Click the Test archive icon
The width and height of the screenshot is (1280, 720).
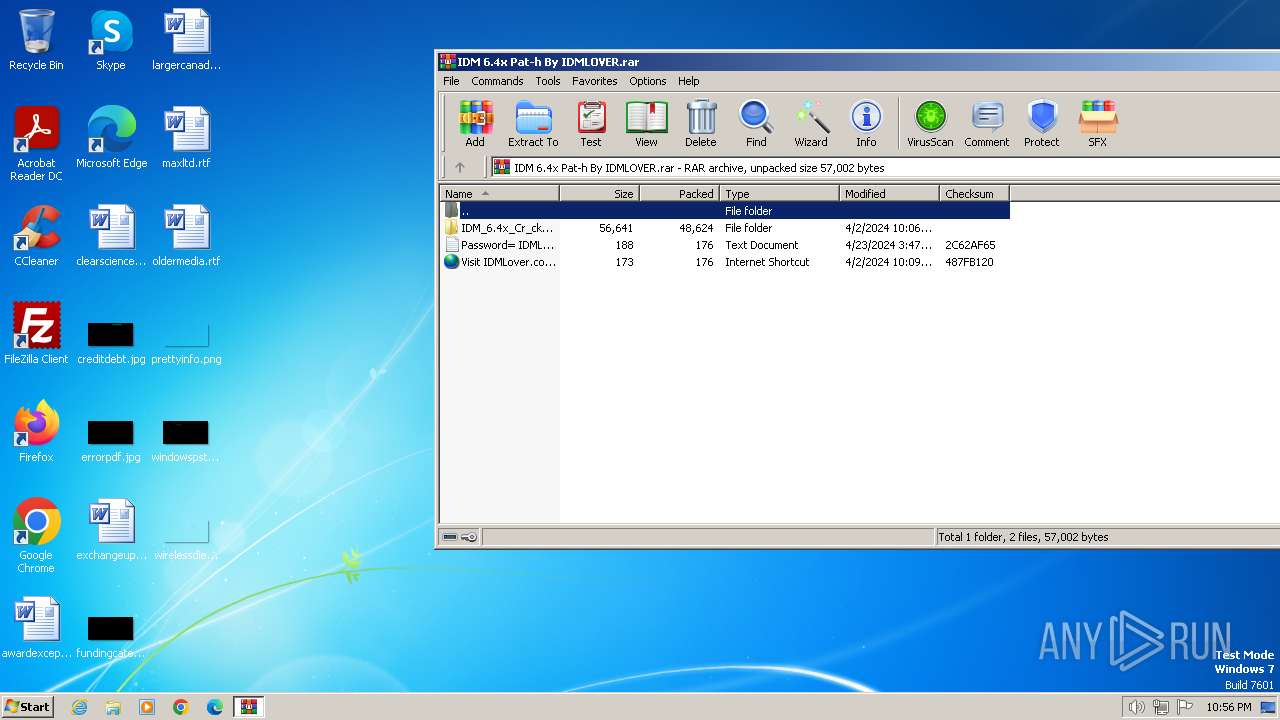(x=591, y=124)
